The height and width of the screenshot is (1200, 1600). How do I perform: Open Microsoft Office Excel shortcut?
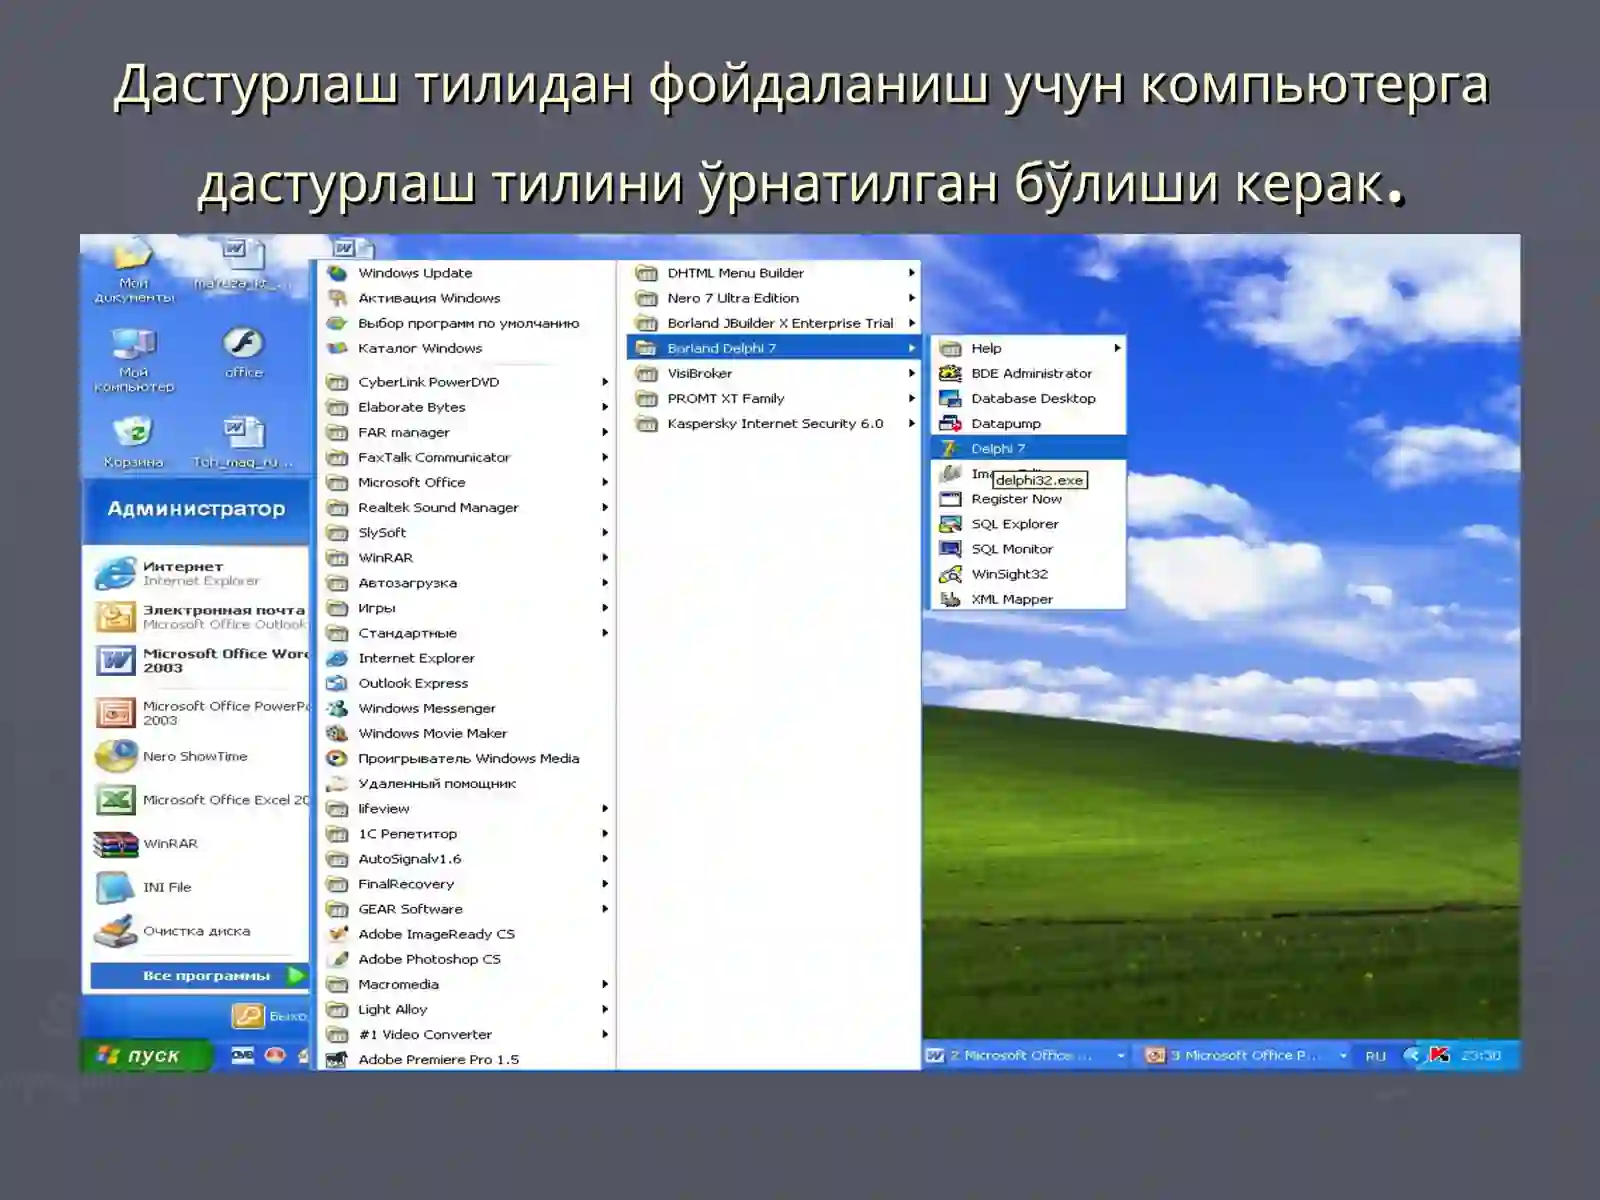(200, 800)
